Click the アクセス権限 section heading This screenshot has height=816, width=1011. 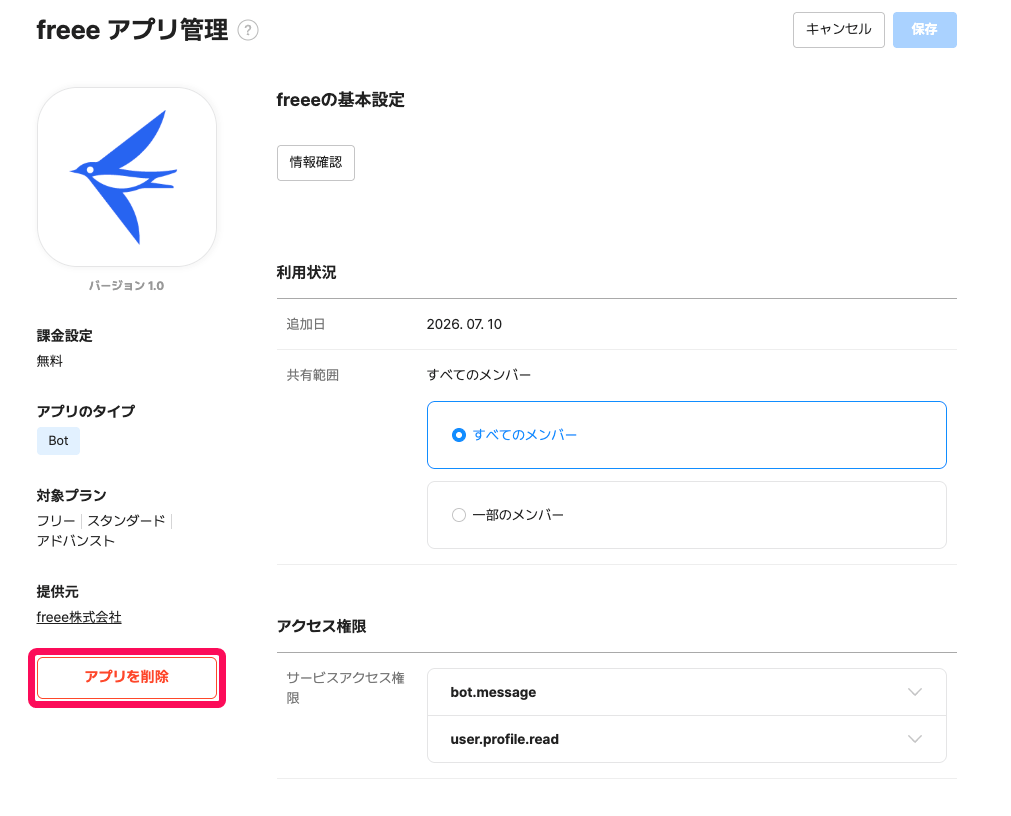click(x=321, y=627)
